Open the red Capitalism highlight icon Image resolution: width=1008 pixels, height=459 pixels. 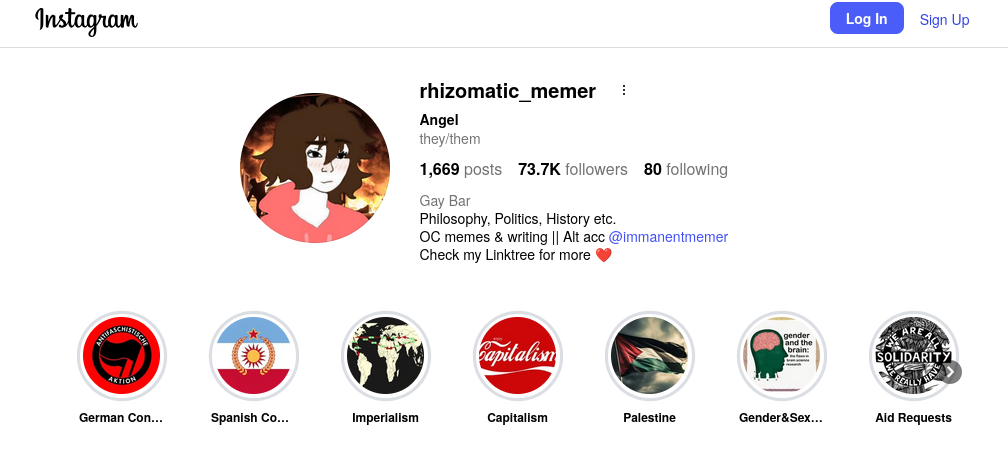[x=517, y=356]
